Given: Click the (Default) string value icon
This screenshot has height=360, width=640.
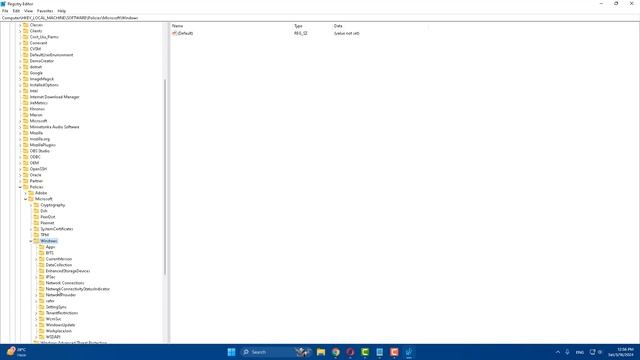Looking at the screenshot, I should coord(174,33).
